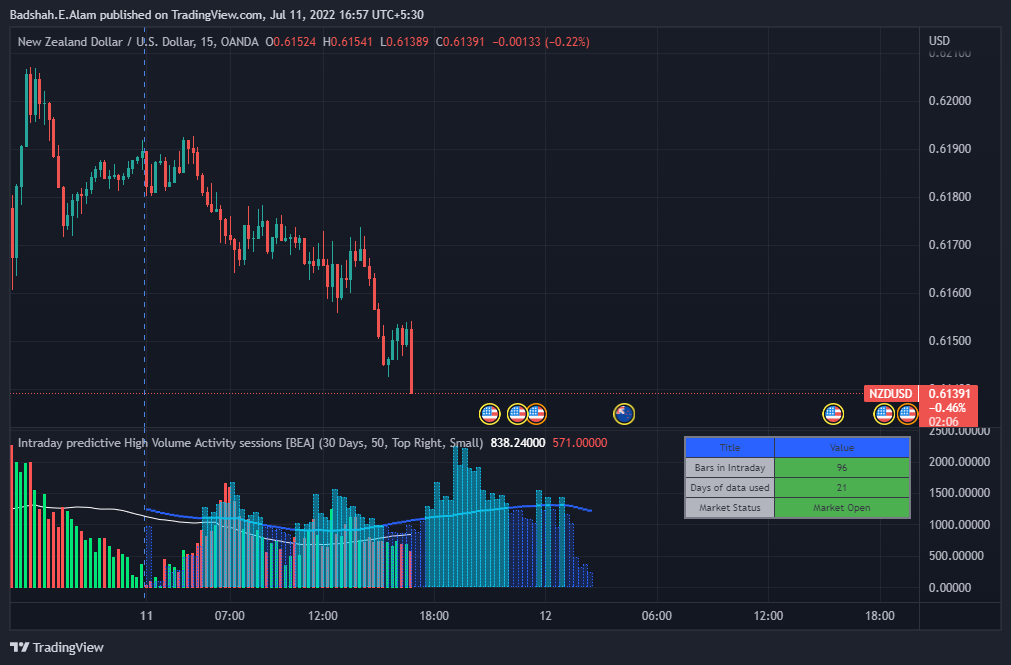Click the 02:06 bar countdown timer
1011x665 pixels.
pyautogui.click(x=943, y=422)
